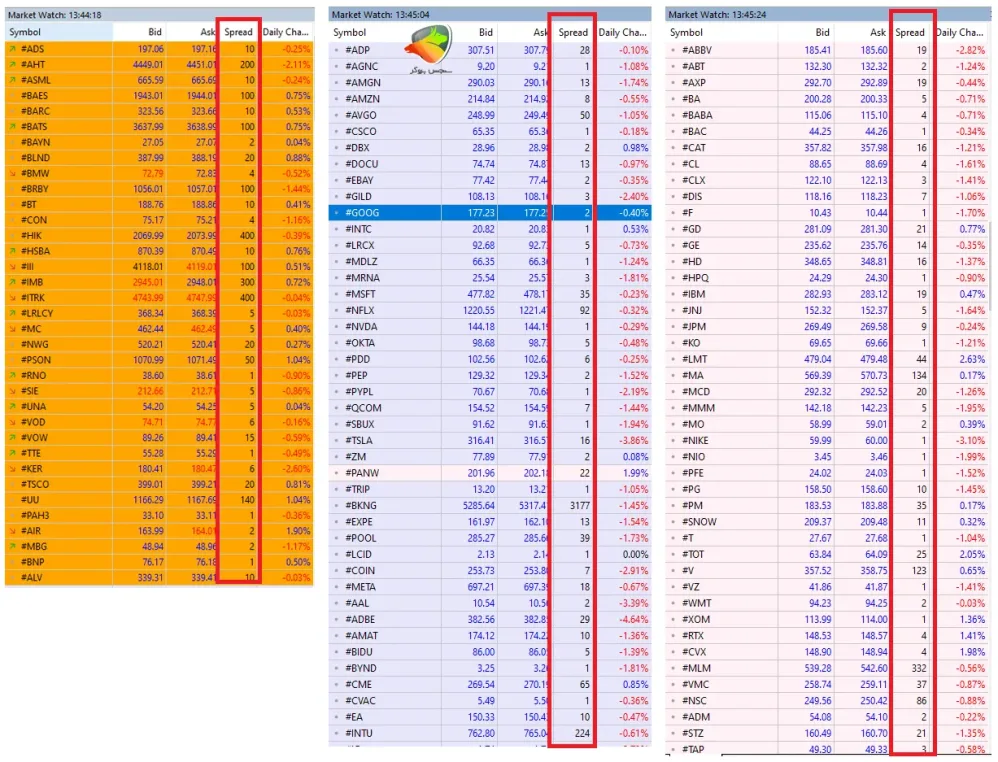Select the #SNOW symbol
Image resolution: width=998 pixels, height=762 pixels.
699,522
